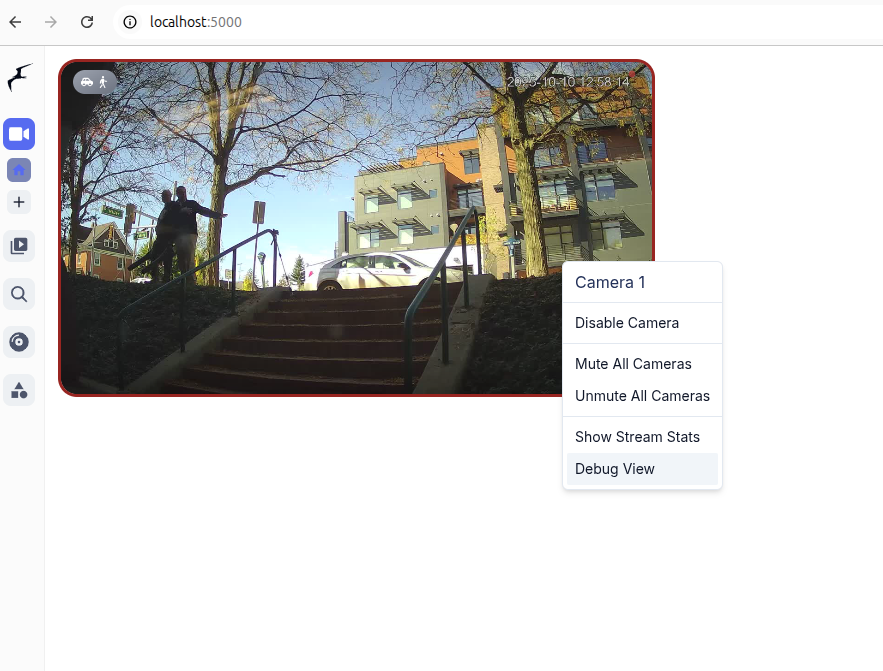
Task: Click the detected objects car/person badge
Action: click(94, 82)
